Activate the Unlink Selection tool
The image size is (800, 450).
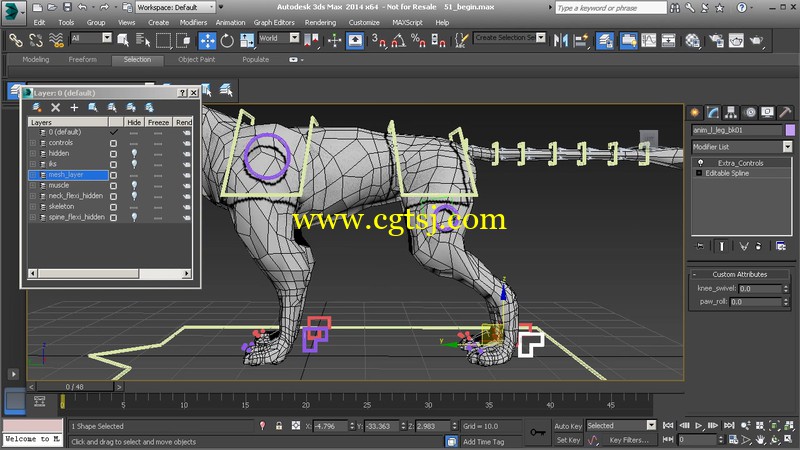pyautogui.click(x=36, y=40)
